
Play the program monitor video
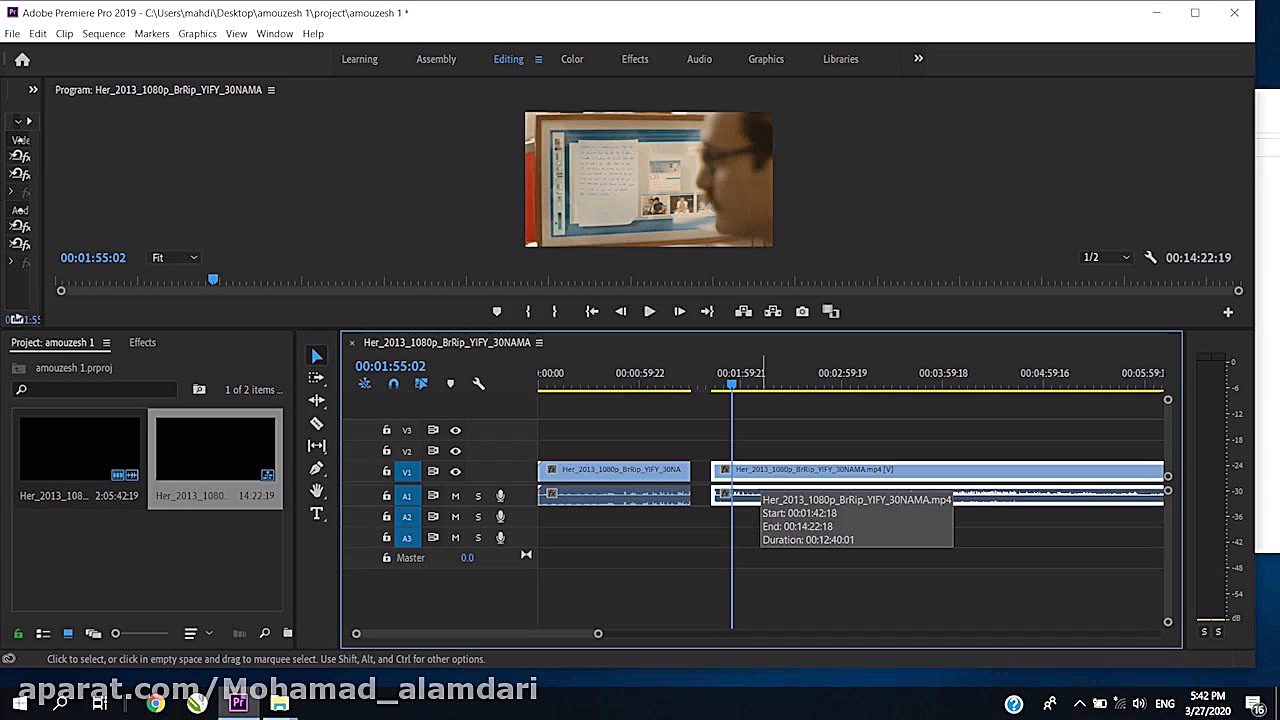pyautogui.click(x=649, y=312)
